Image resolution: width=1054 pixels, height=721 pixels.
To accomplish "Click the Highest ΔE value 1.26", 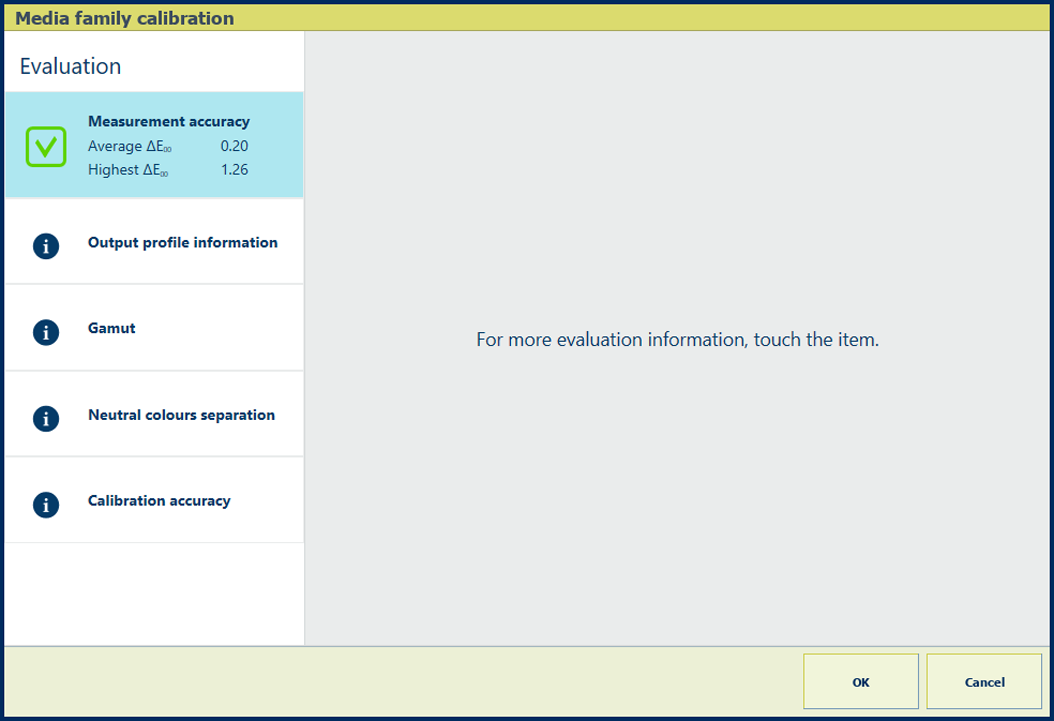I will pyautogui.click(x=234, y=170).
